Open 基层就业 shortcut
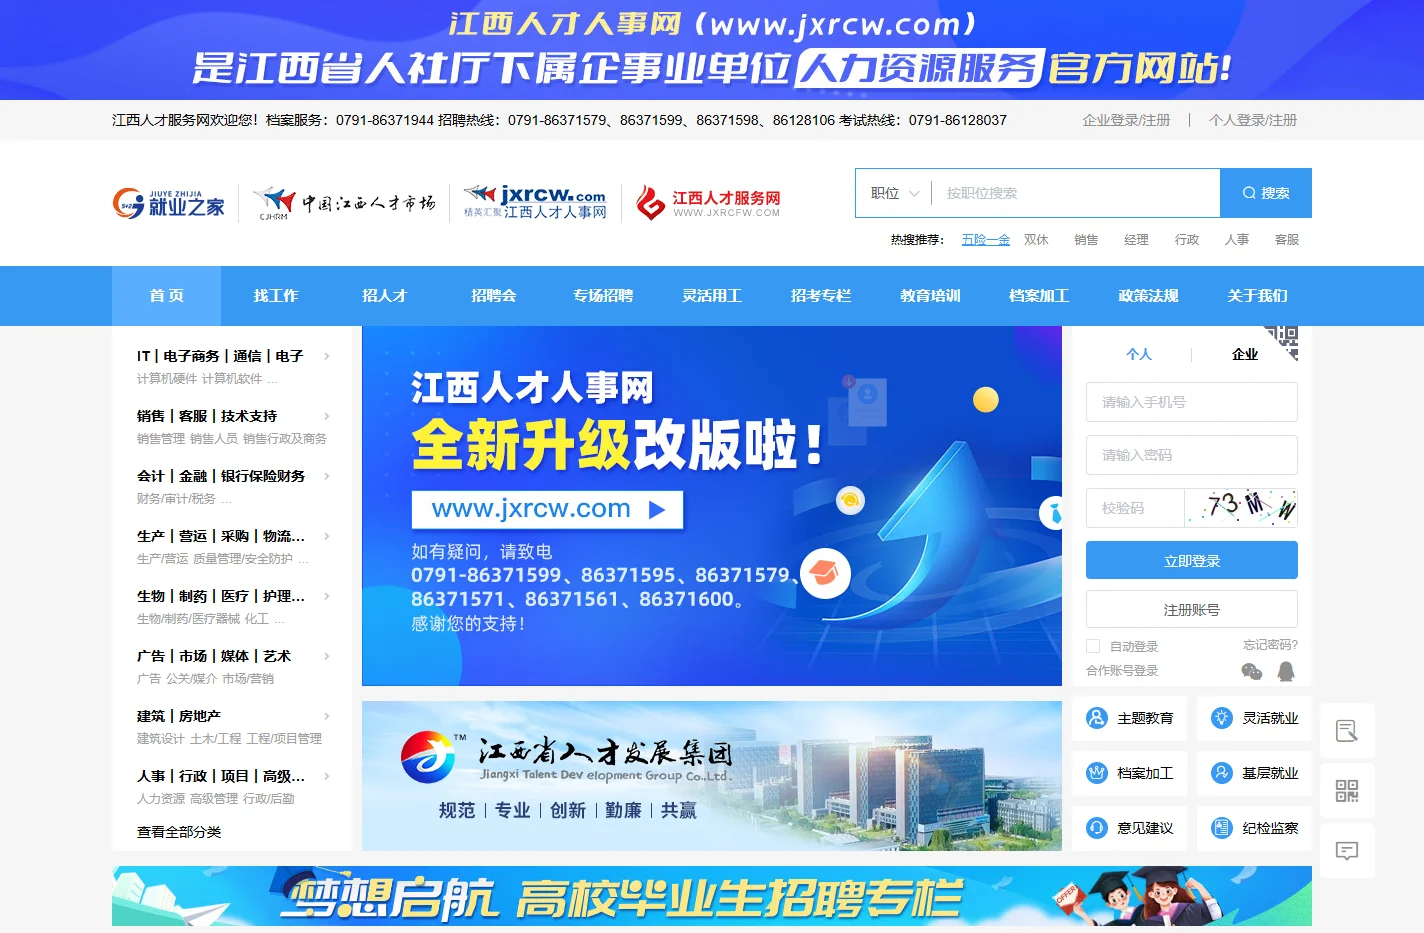 coord(1254,773)
